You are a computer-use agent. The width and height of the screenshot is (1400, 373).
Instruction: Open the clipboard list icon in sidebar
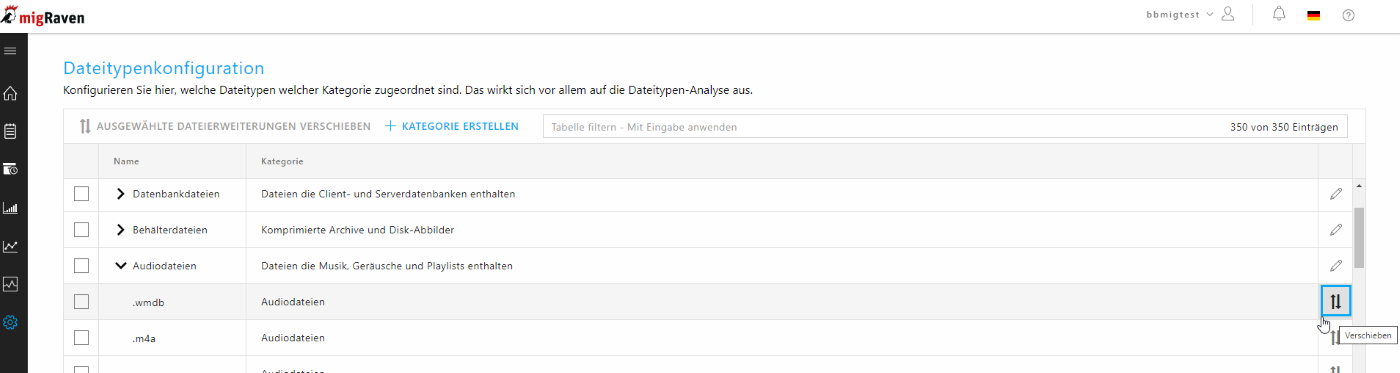(x=11, y=131)
